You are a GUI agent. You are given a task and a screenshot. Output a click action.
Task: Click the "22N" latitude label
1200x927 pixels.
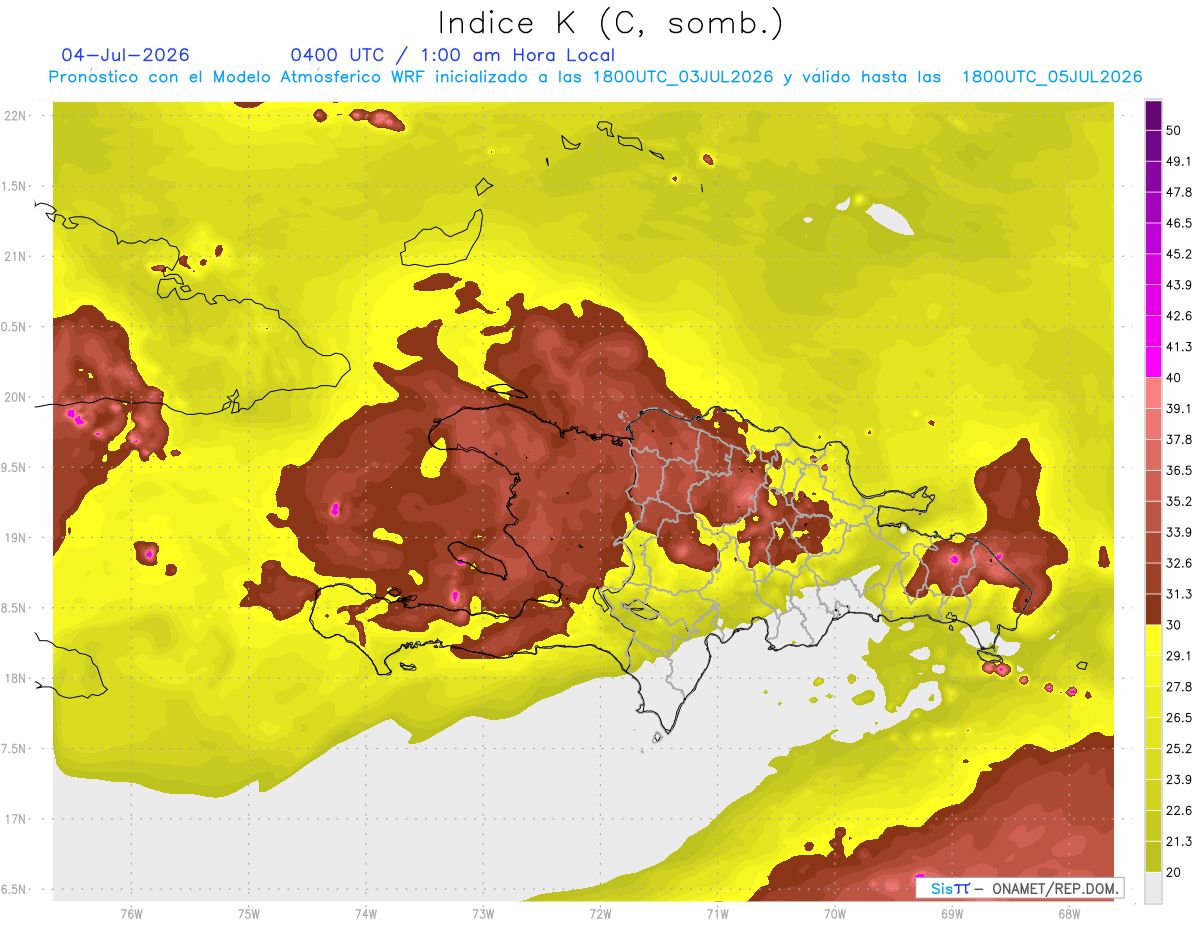(x=15, y=115)
